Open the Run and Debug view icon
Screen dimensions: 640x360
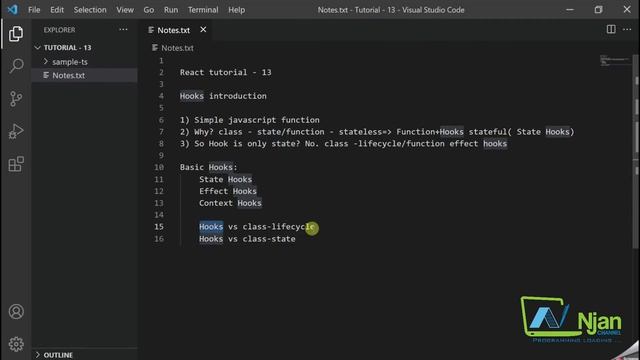click(16, 131)
